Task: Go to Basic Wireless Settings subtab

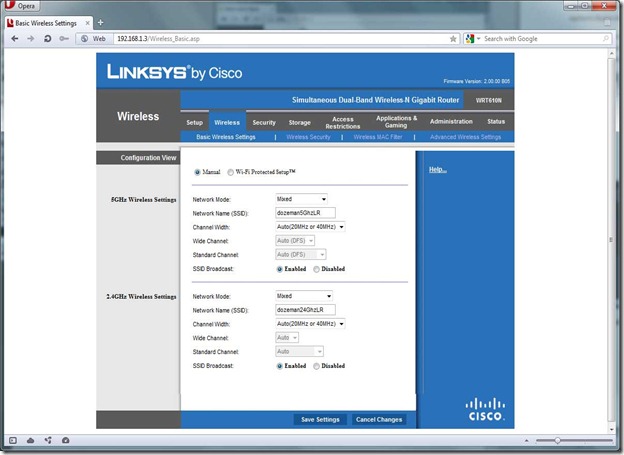Action: [x=226, y=137]
